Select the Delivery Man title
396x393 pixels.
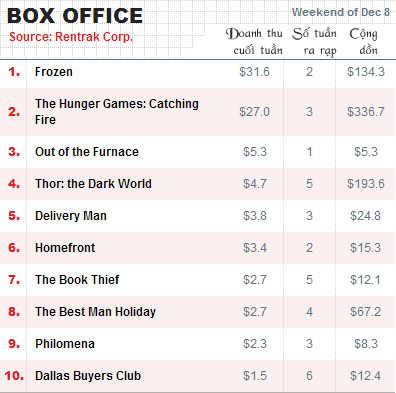tap(71, 216)
